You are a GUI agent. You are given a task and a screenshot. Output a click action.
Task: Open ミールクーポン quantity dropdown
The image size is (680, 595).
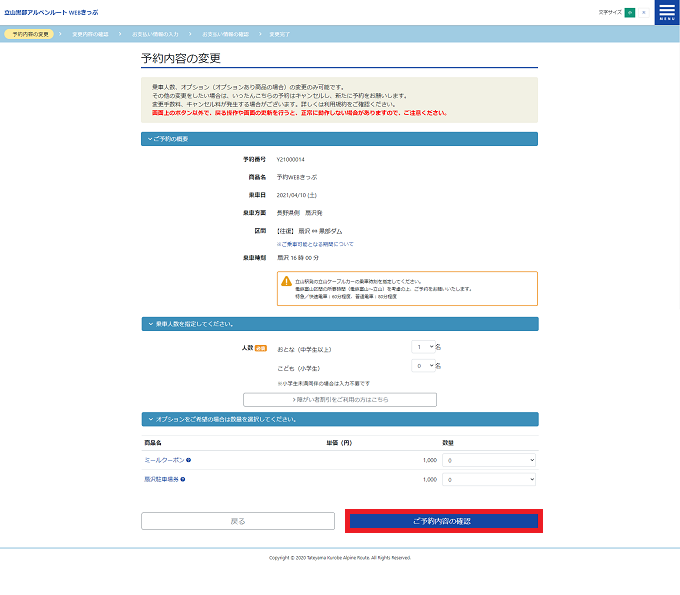click(491, 460)
